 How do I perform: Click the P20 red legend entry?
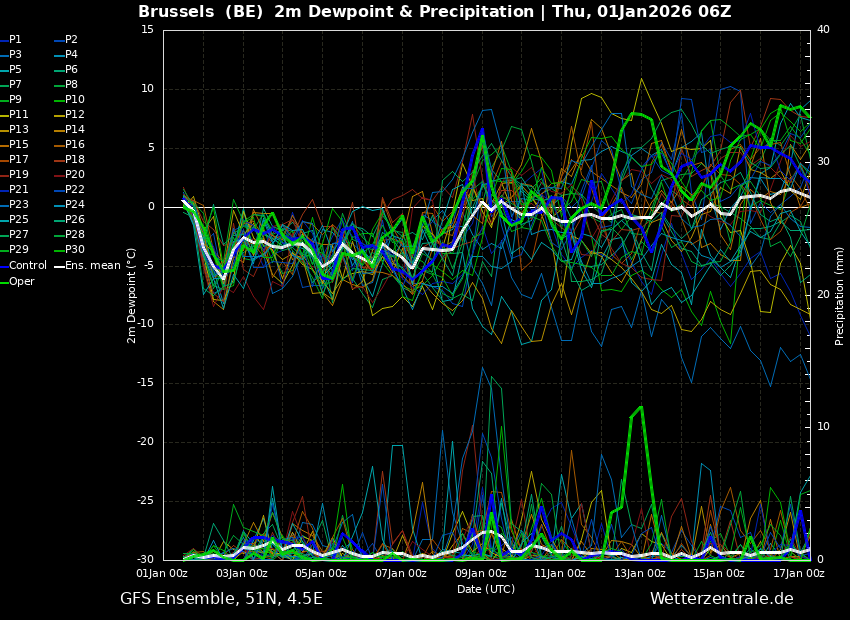pos(70,175)
